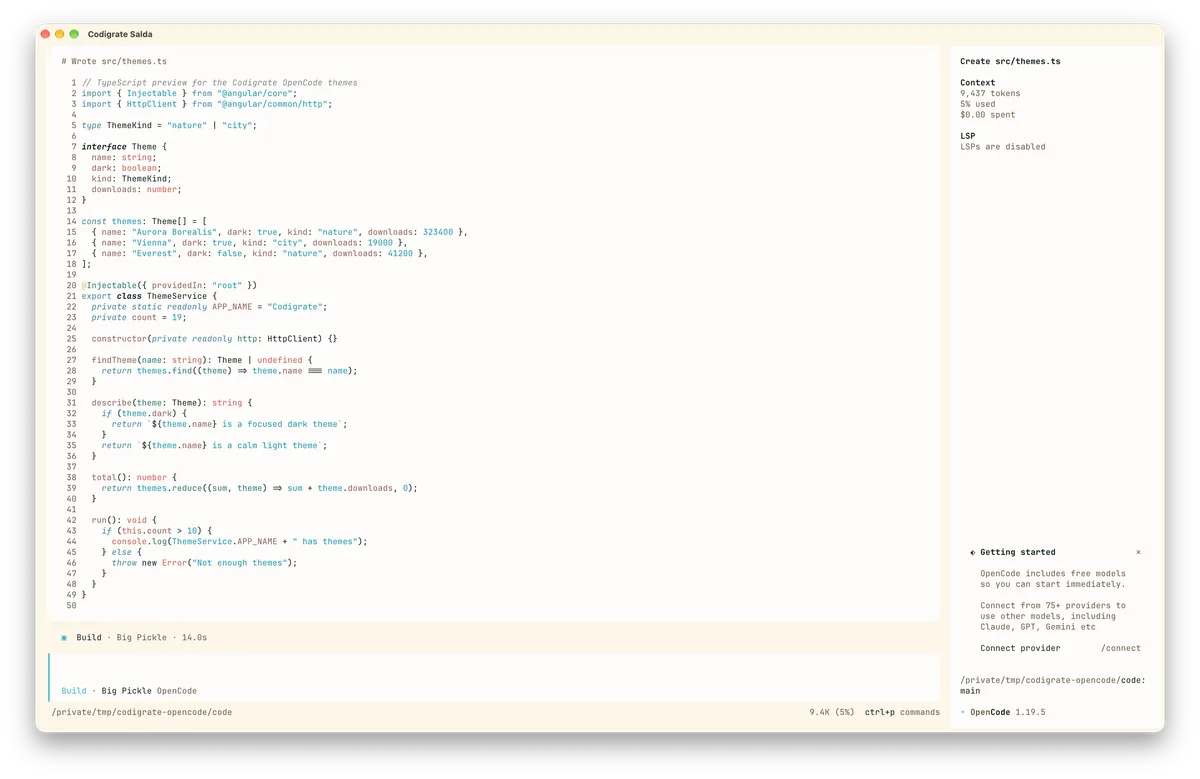The width and height of the screenshot is (1200, 779).
Task: Click the "is a calm light theme" line
Action: (214, 445)
